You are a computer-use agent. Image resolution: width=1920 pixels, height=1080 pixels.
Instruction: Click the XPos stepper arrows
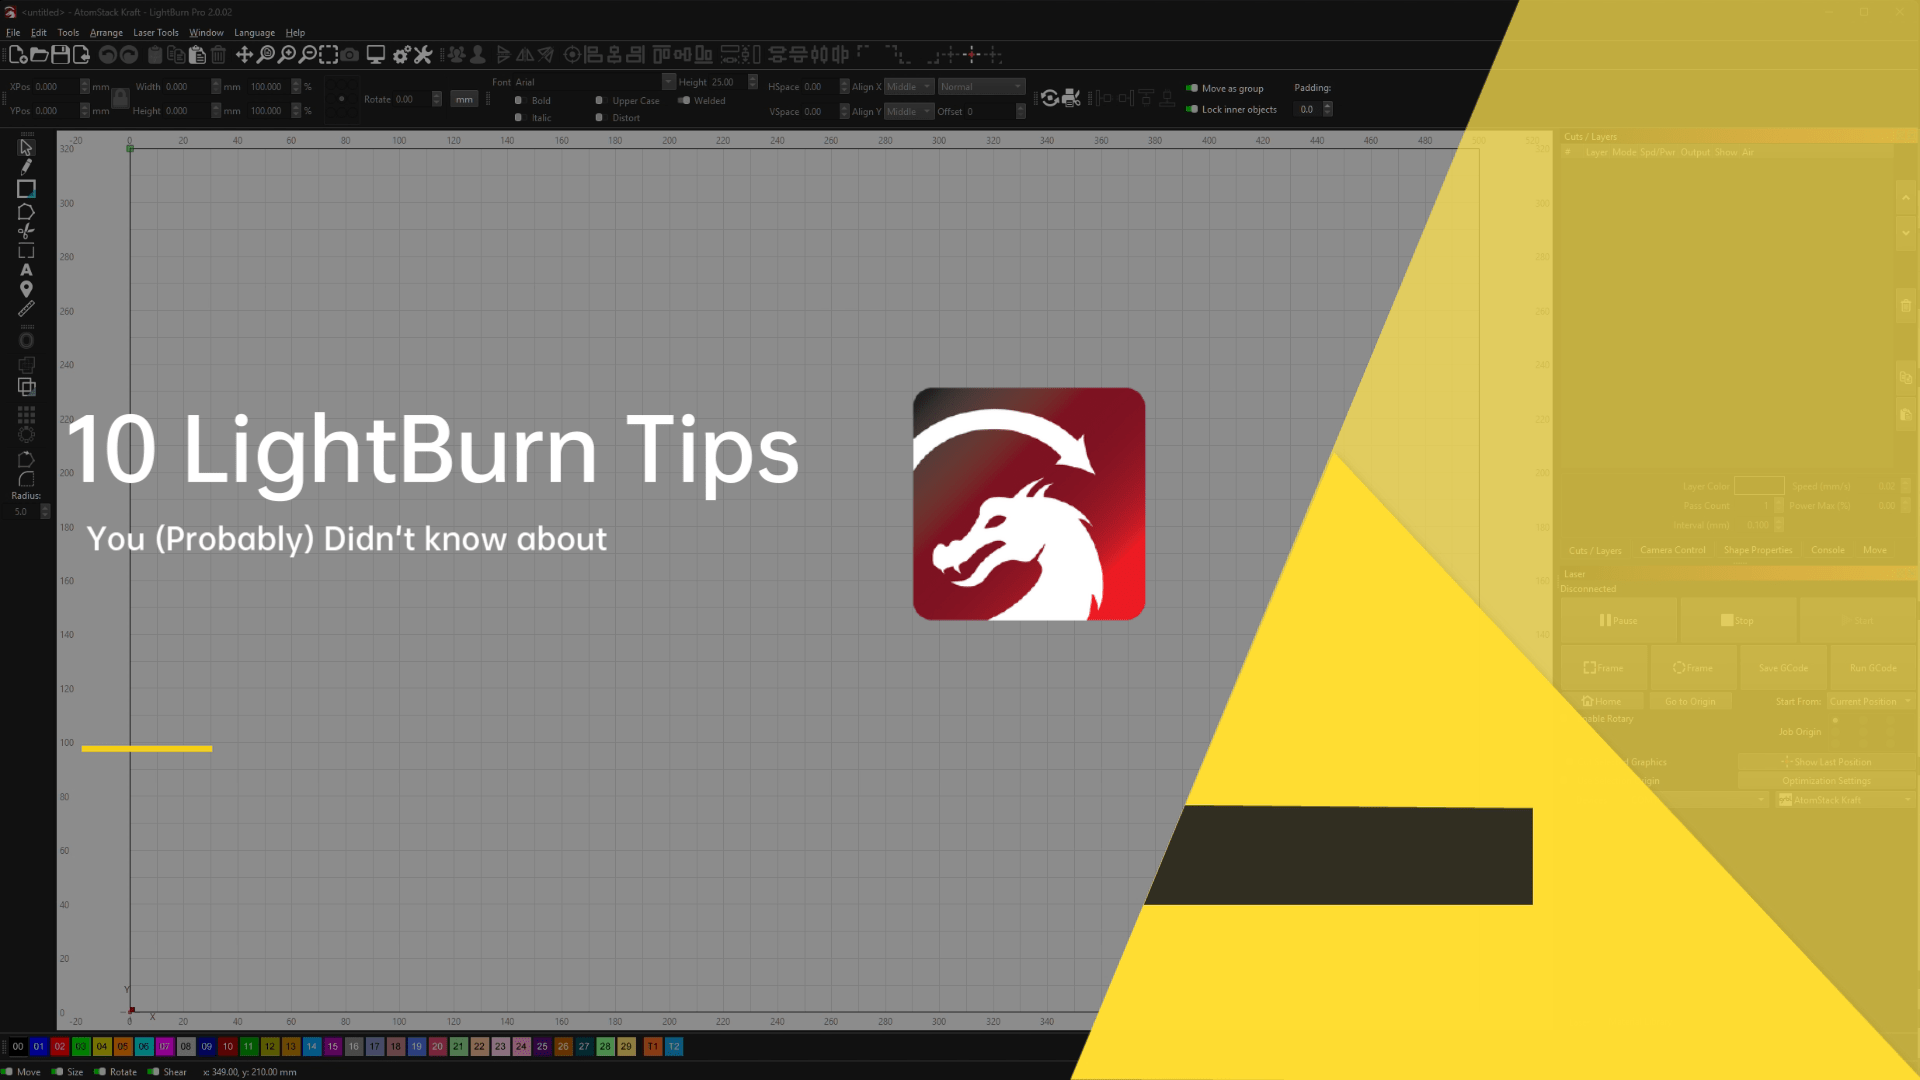[85, 87]
